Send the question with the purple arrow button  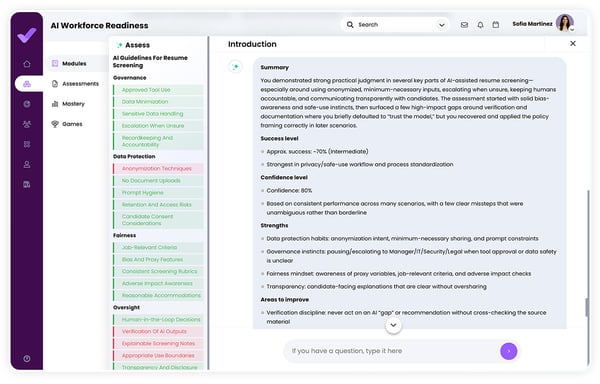pos(509,351)
